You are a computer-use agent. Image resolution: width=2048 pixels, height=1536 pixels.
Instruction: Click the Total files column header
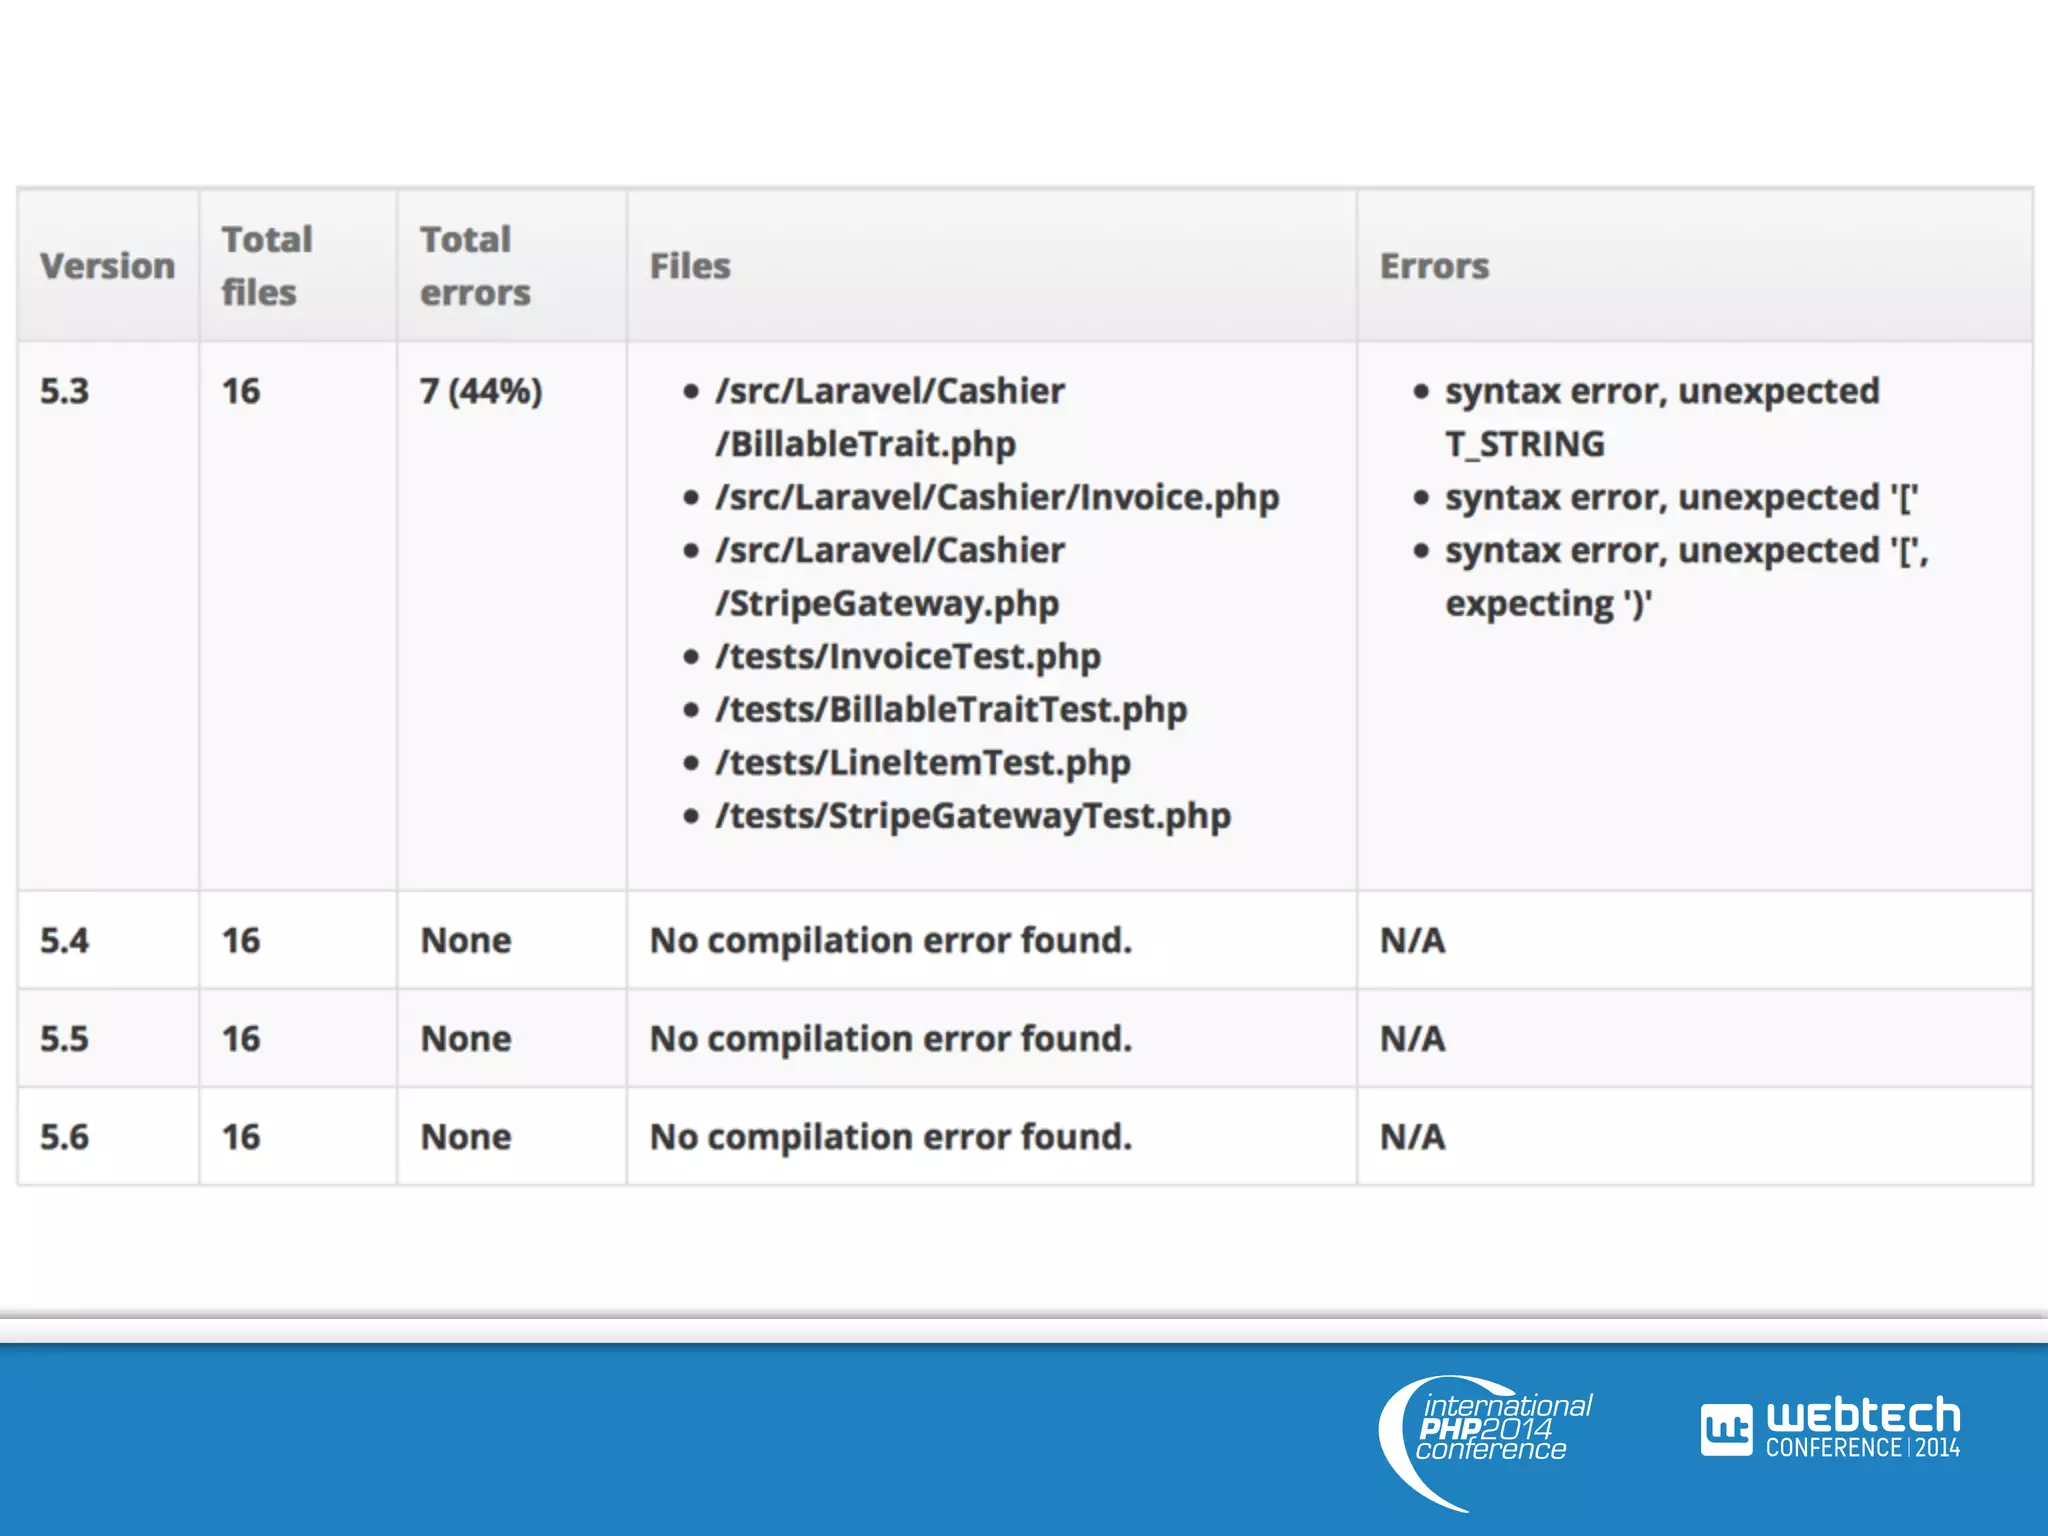point(267,266)
